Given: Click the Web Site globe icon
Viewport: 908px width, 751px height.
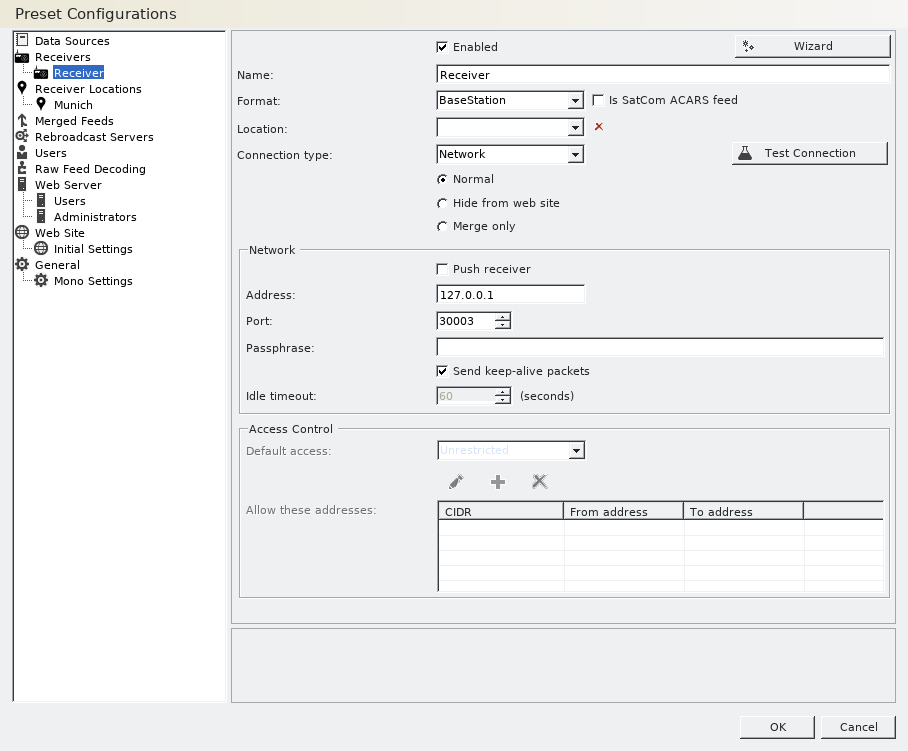Looking at the screenshot, I should click(22, 233).
